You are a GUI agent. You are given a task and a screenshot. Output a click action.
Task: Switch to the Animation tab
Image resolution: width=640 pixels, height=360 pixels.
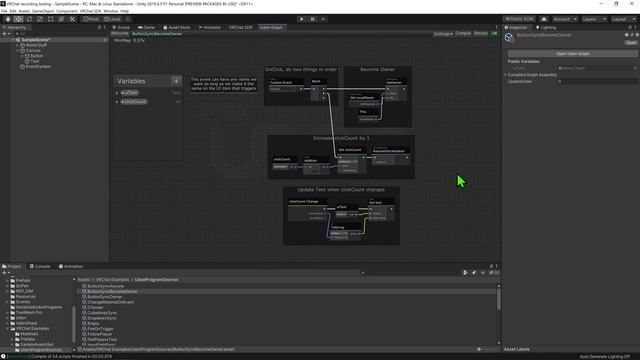[71, 266]
